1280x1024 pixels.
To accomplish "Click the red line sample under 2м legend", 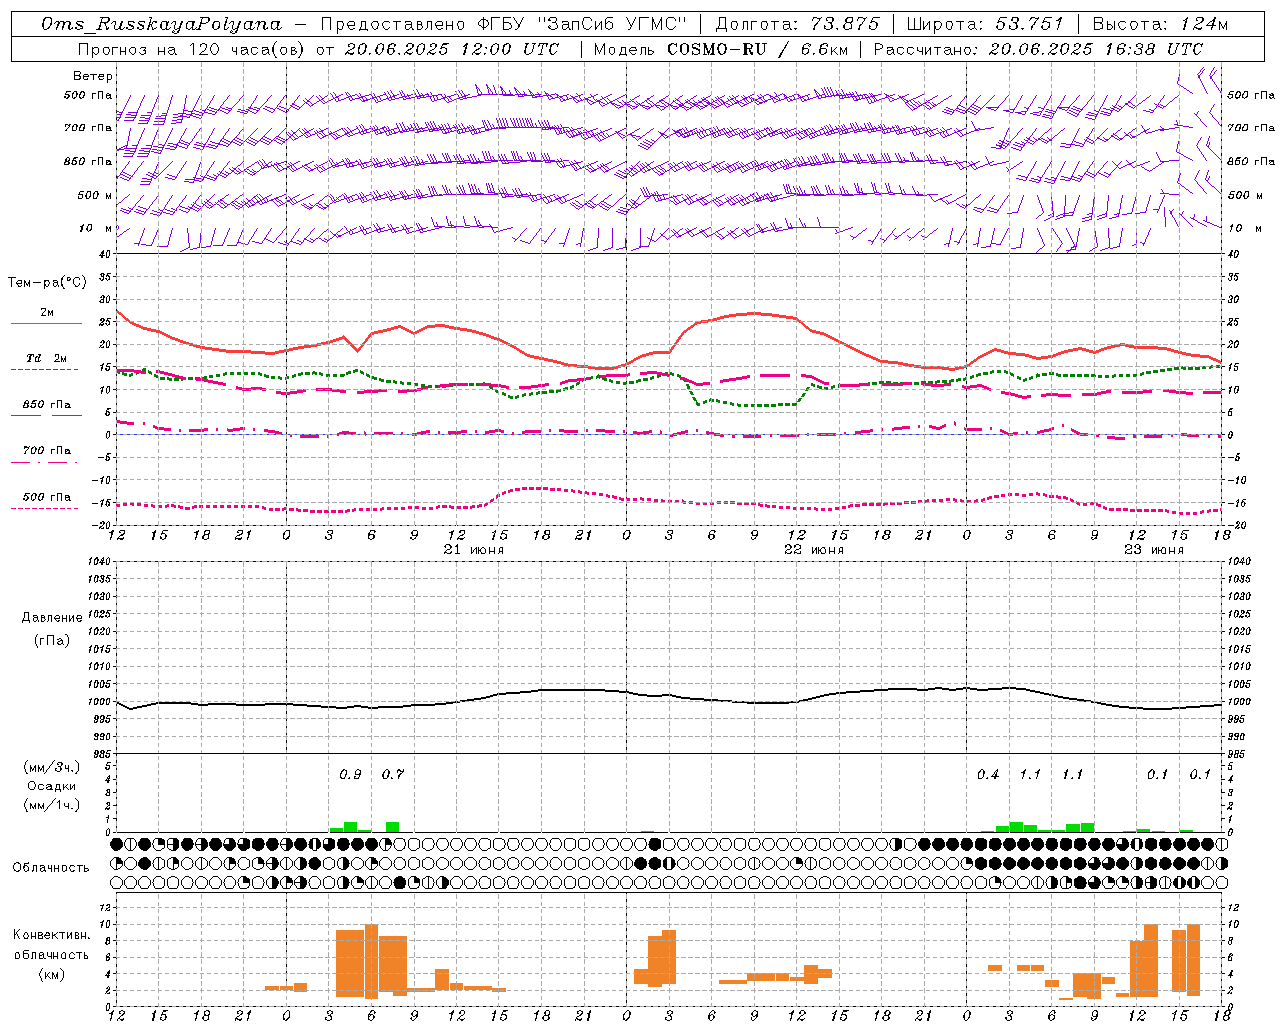I will click(x=46, y=324).
